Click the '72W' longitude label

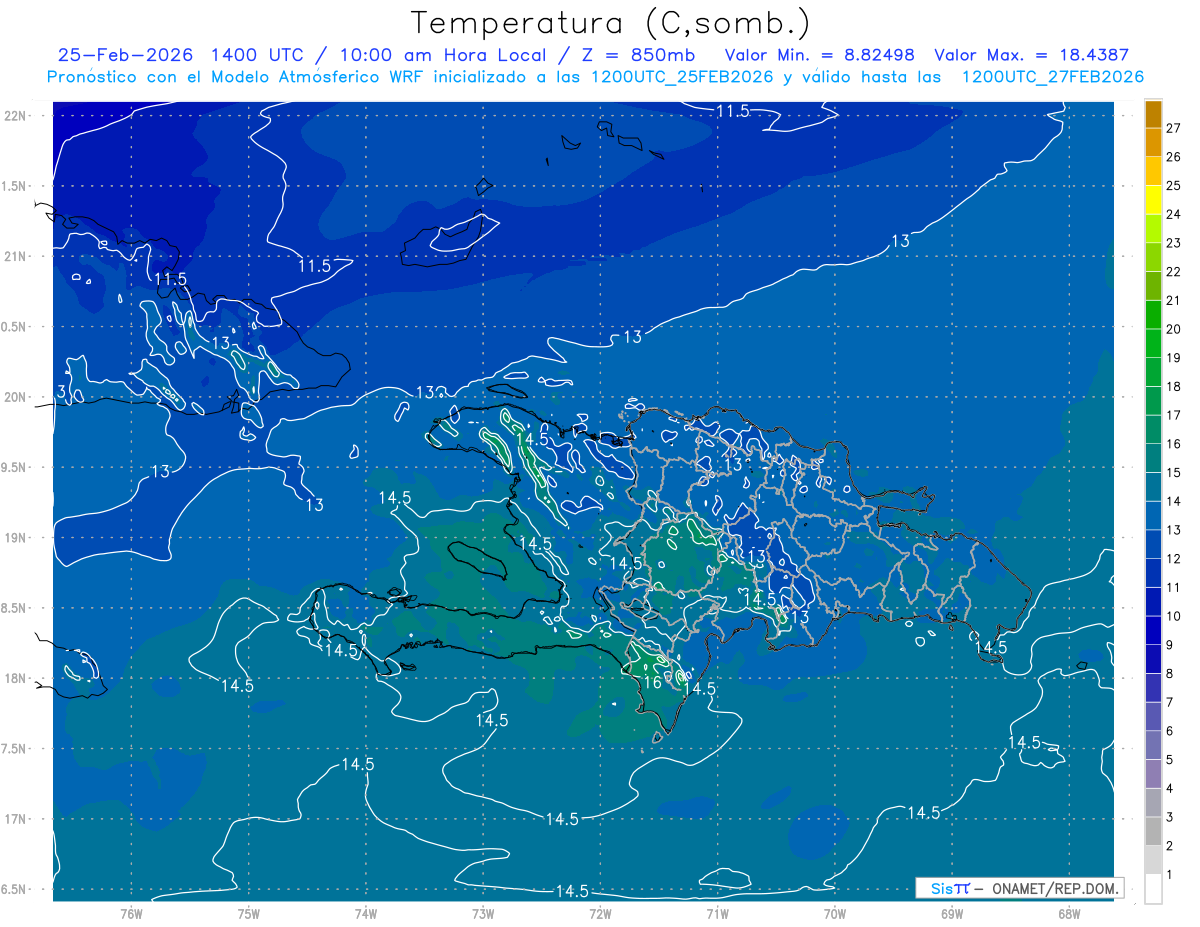point(600,914)
